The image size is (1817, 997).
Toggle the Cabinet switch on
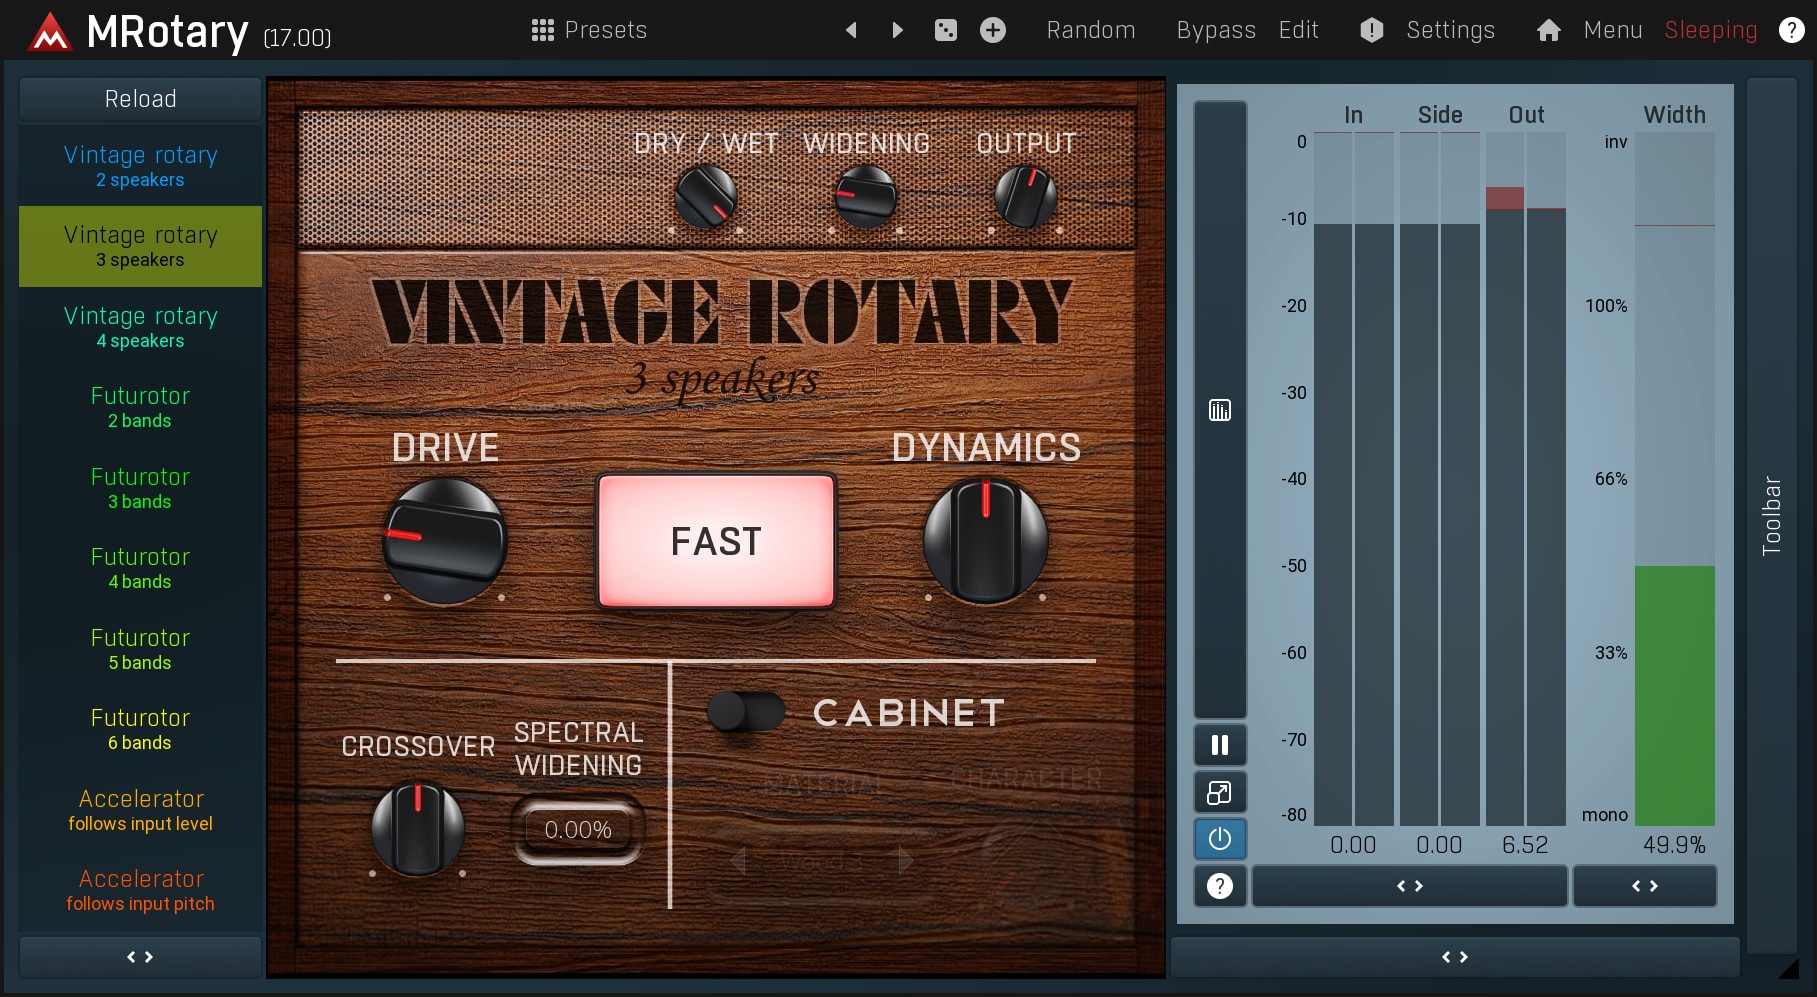(x=746, y=712)
